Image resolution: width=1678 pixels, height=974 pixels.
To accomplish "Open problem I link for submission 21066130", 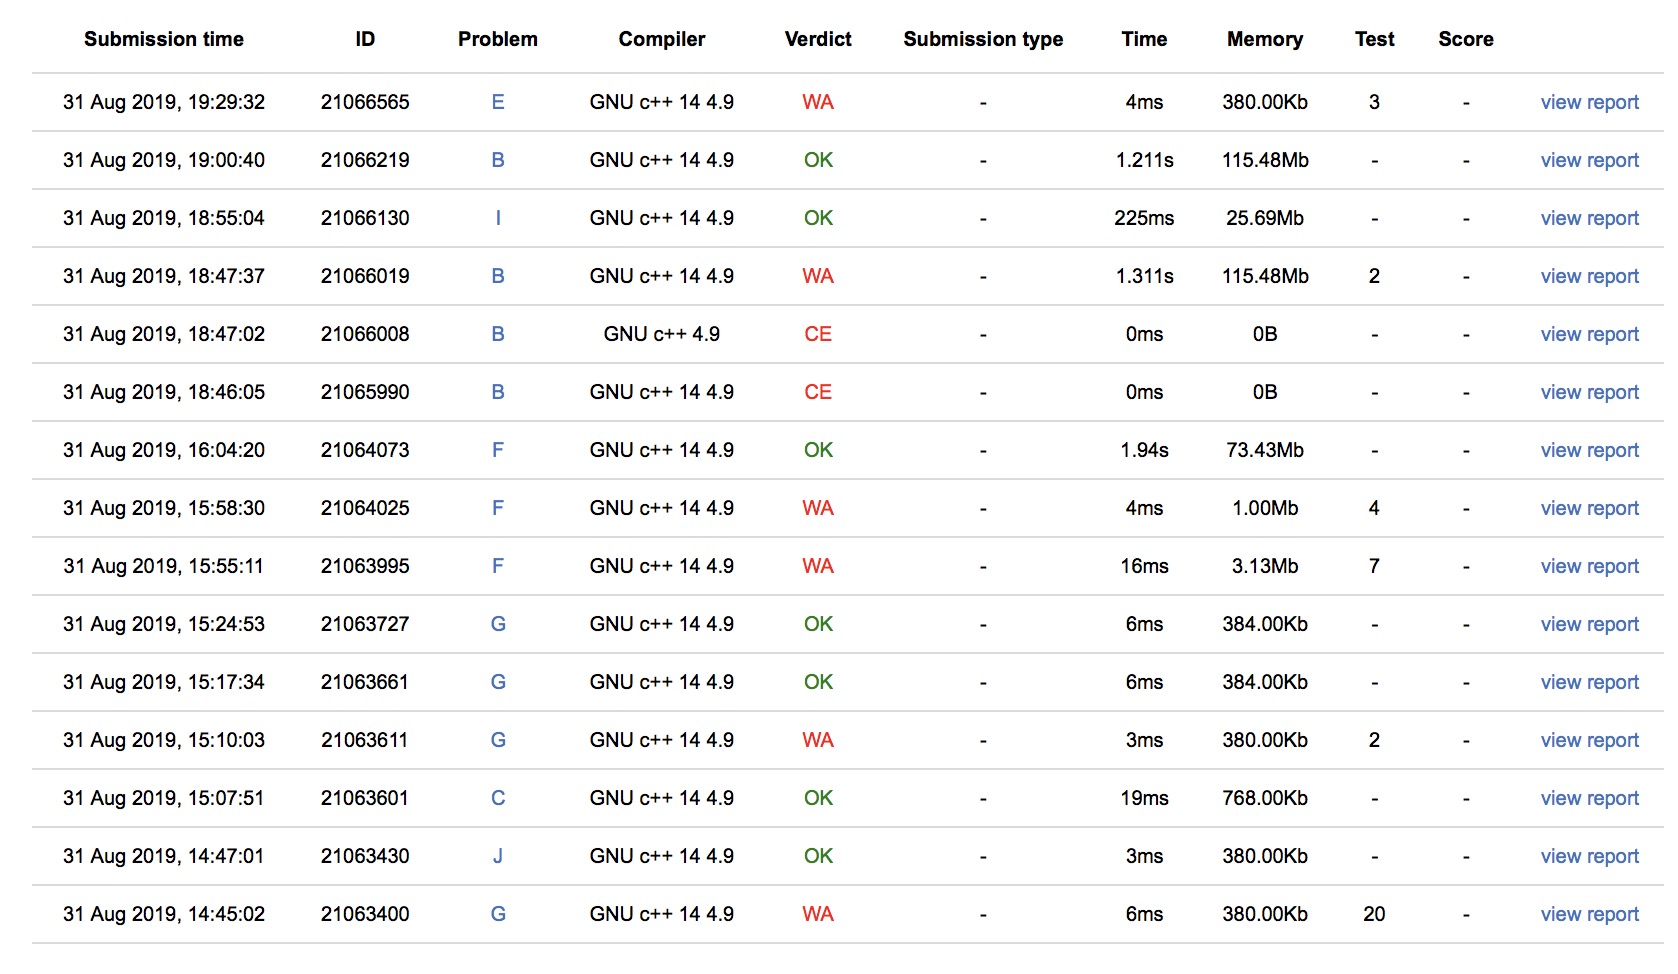I will (x=498, y=218).
